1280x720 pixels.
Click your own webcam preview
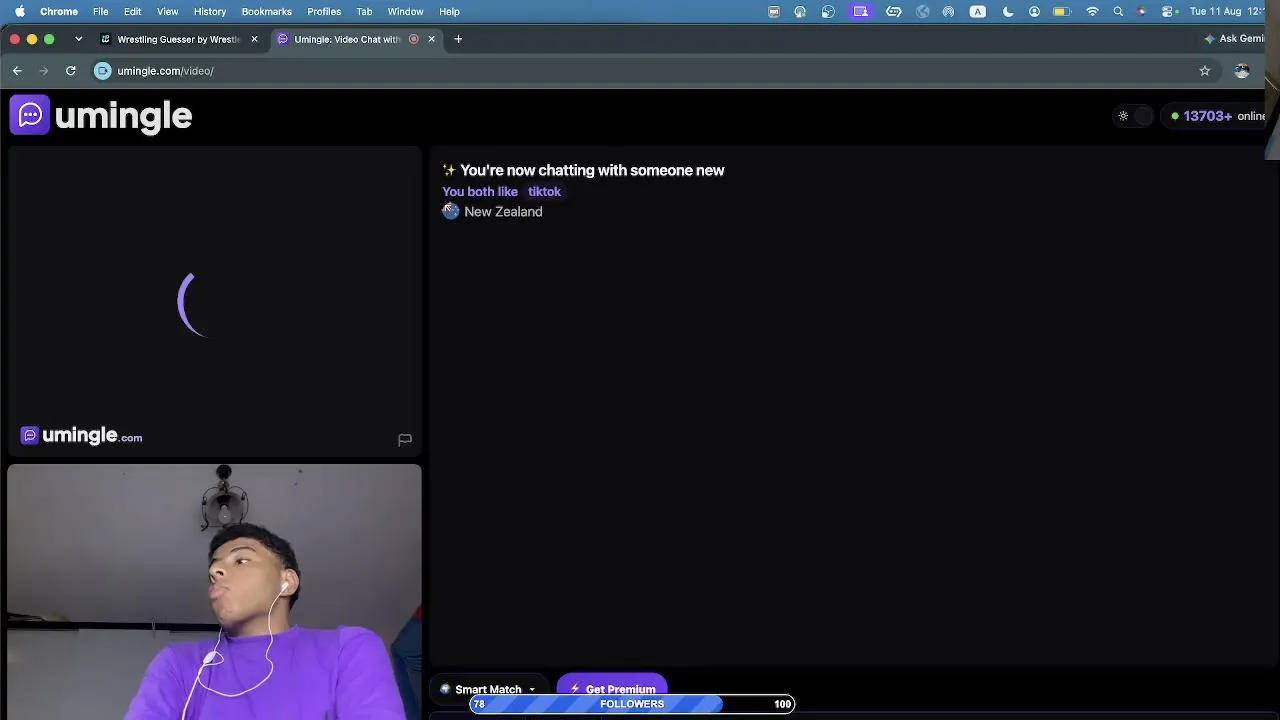tap(214, 591)
